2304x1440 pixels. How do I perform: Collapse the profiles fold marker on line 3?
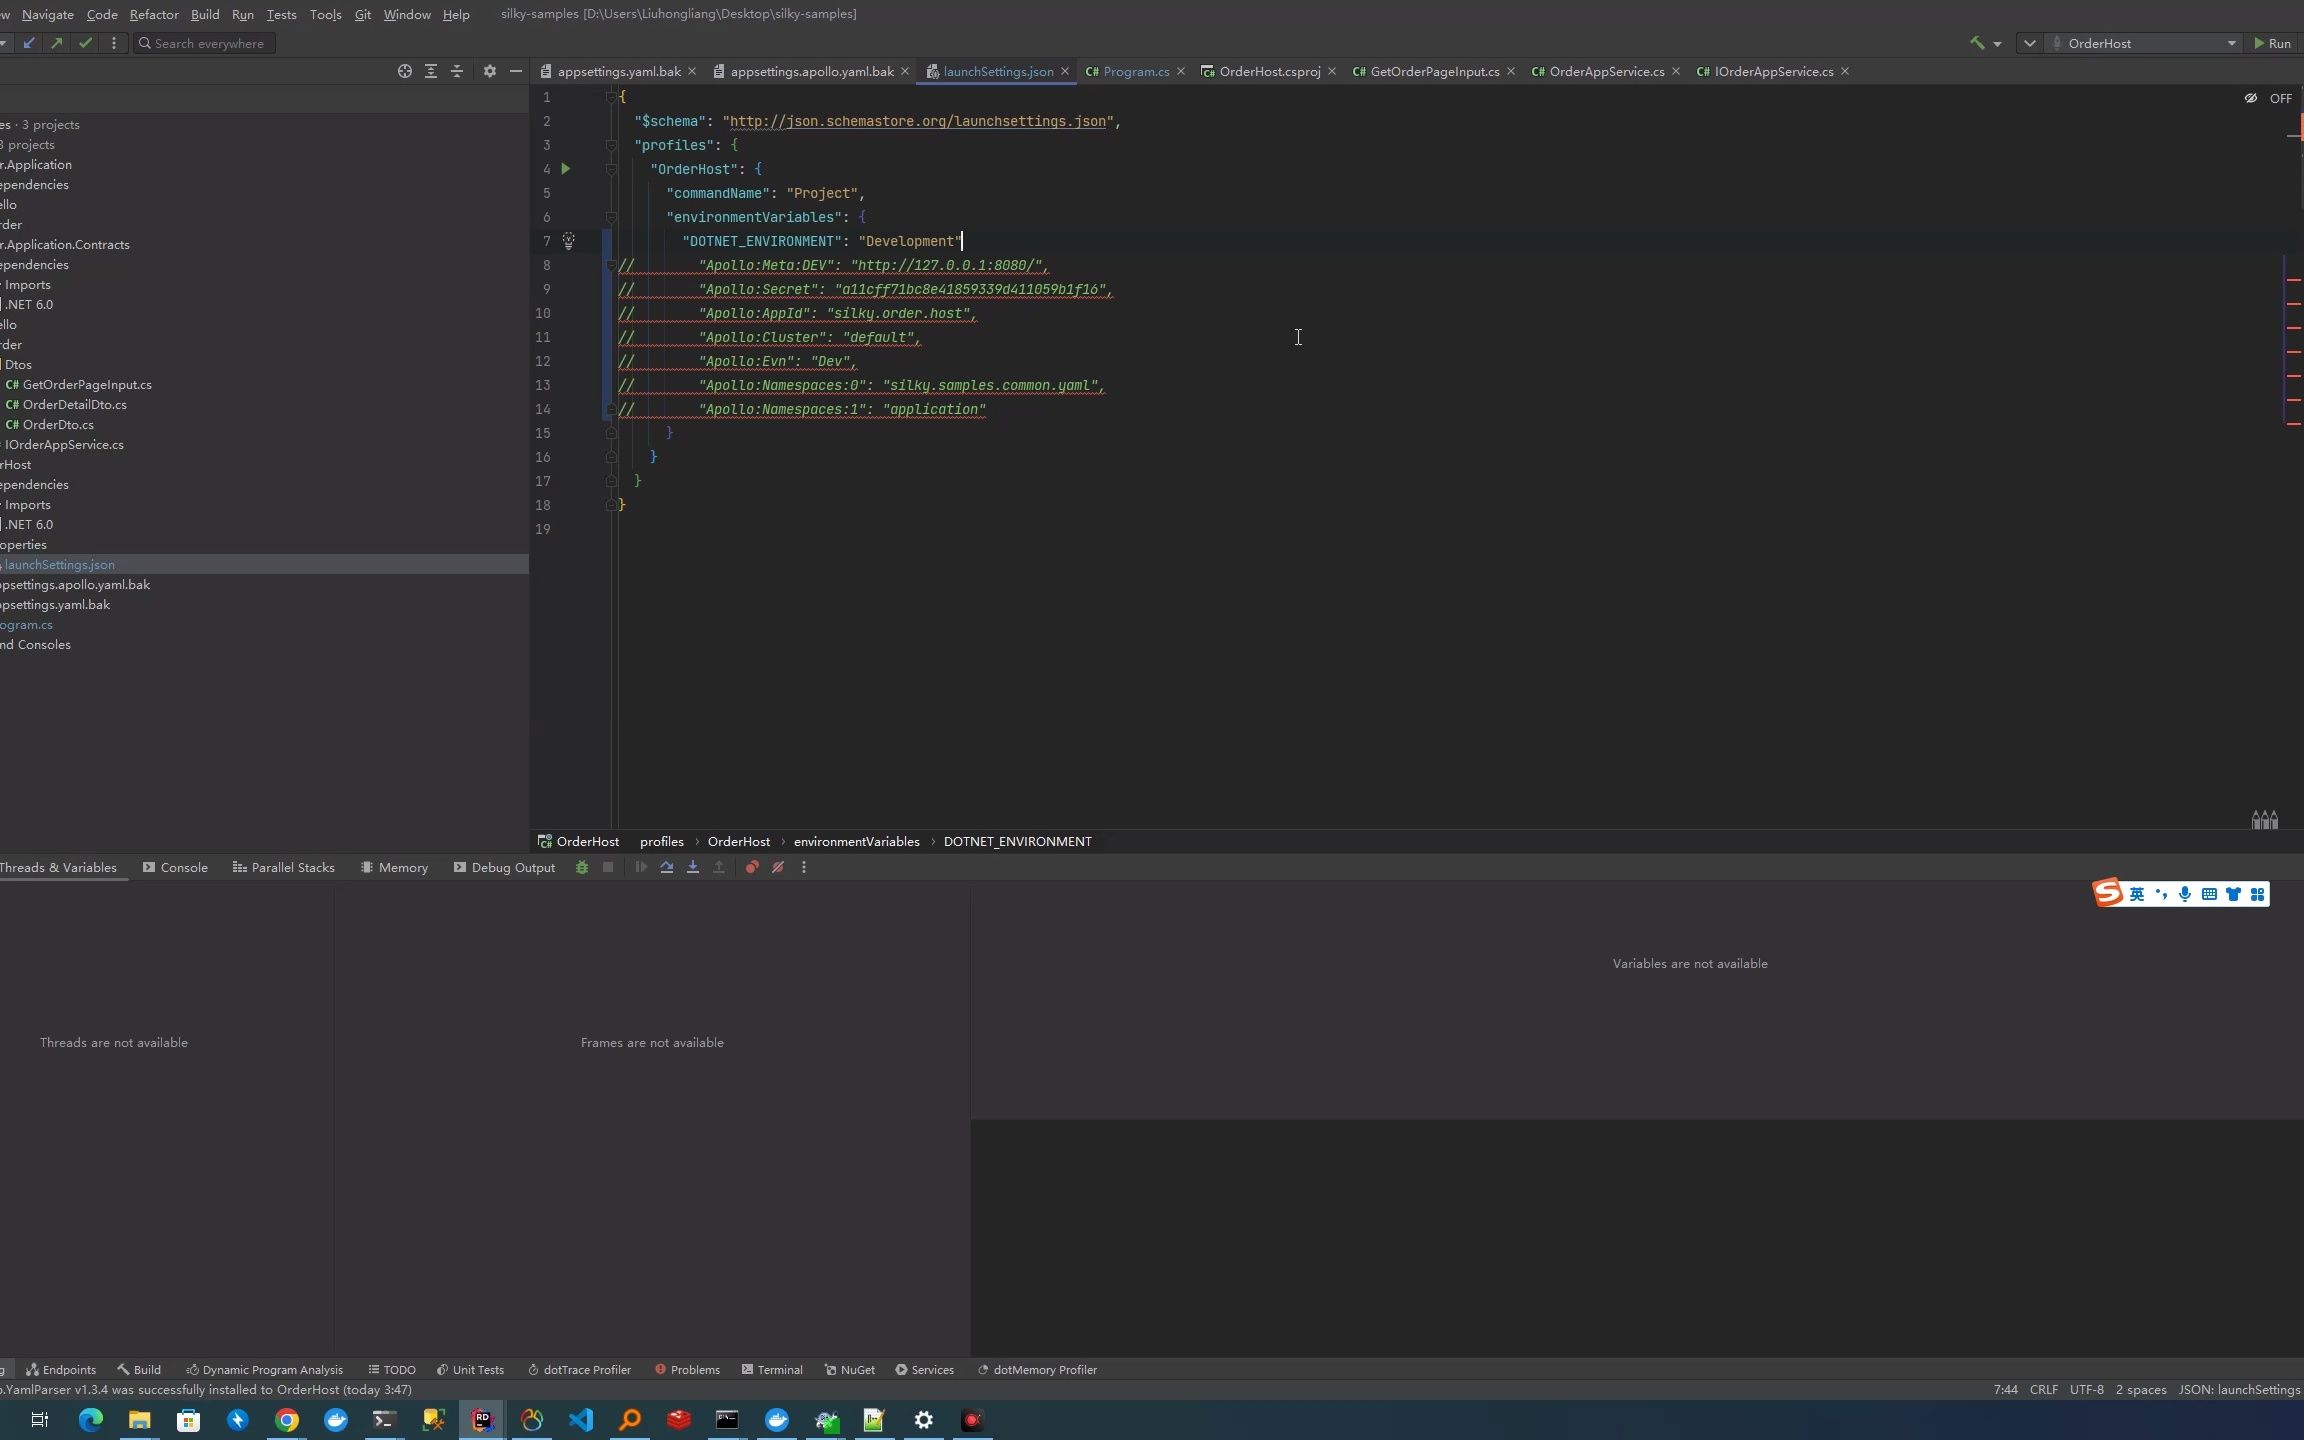click(x=611, y=145)
